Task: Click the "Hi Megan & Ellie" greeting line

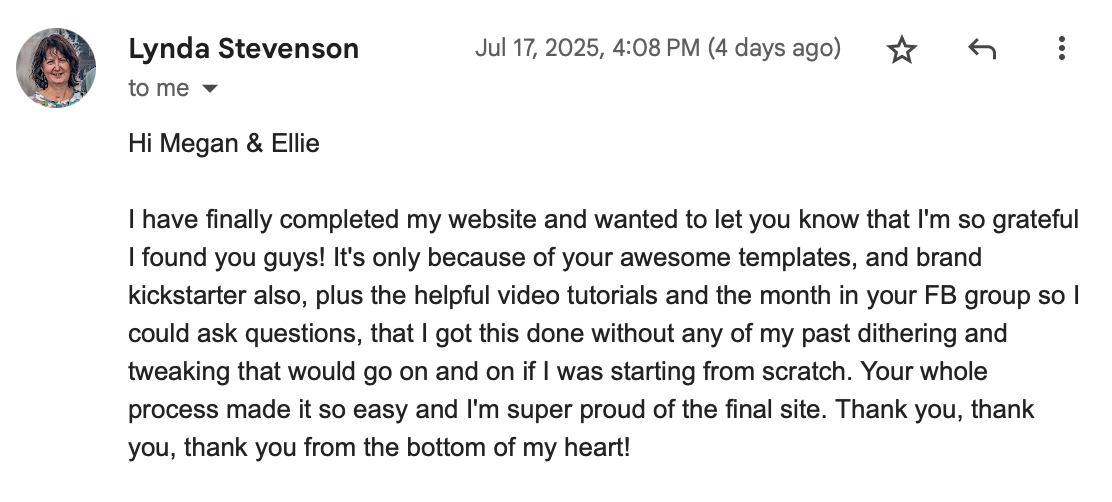Action: pyautogui.click(x=224, y=144)
